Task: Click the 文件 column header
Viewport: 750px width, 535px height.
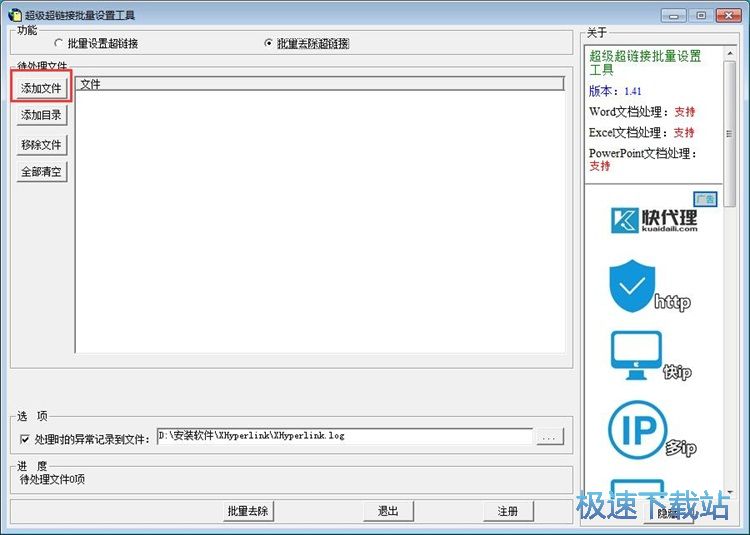Action: (320, 84)
